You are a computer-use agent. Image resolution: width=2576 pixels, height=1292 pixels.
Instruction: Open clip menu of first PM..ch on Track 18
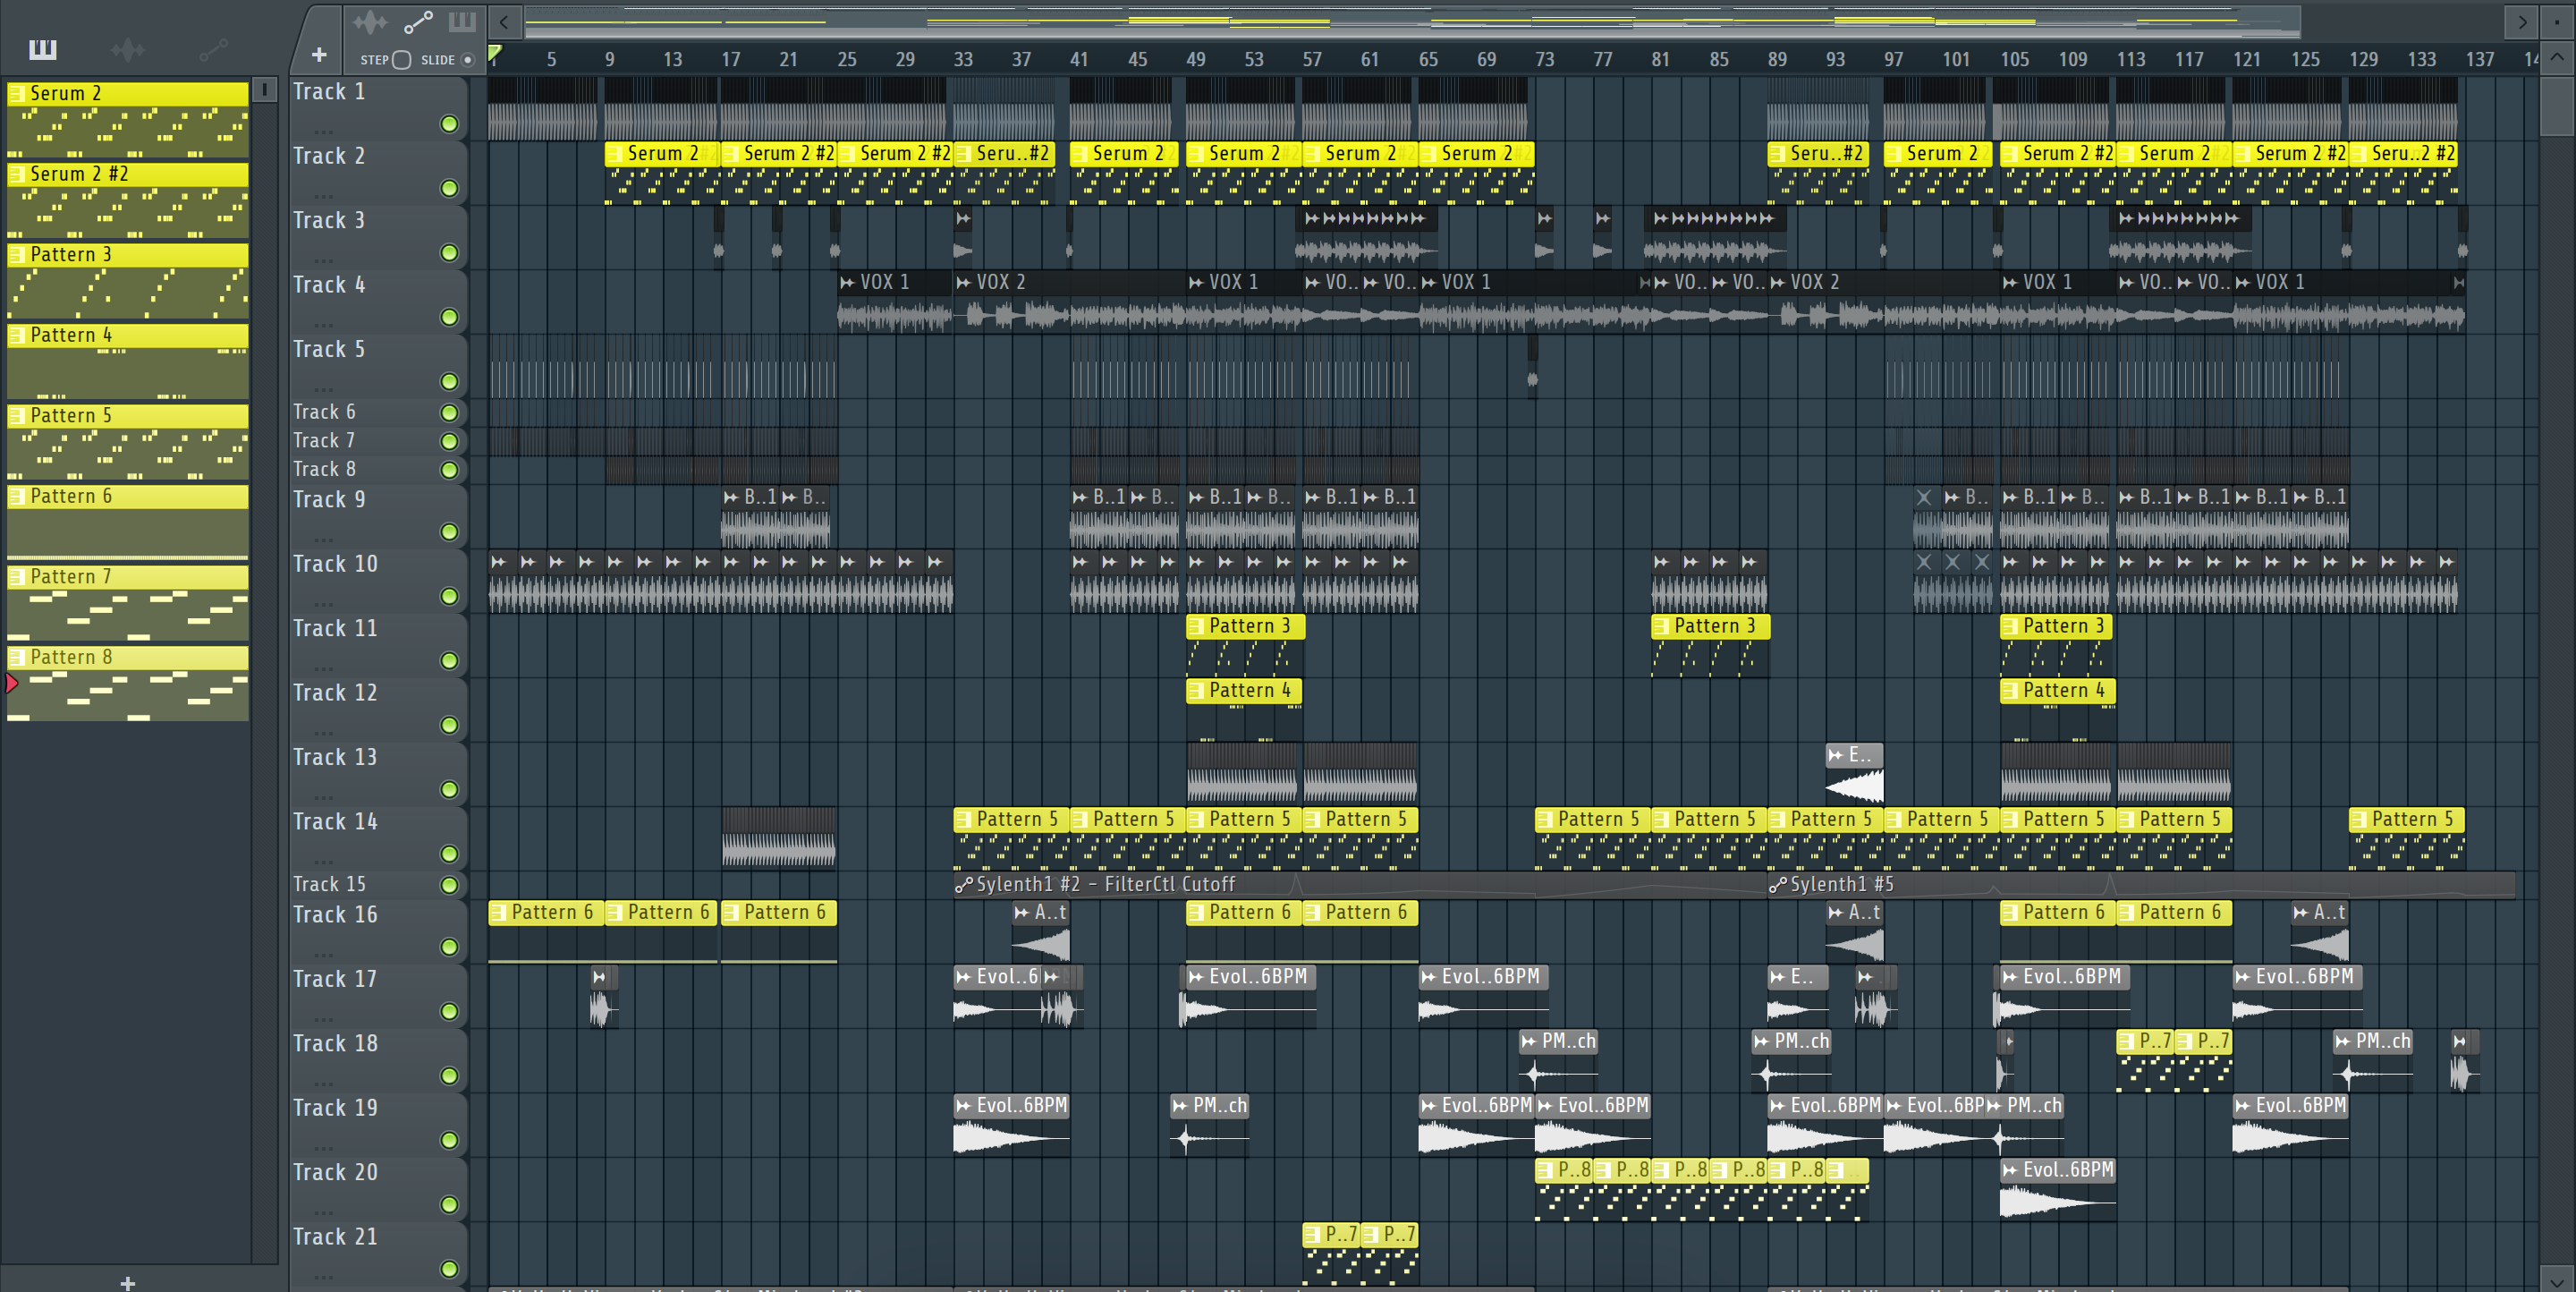pos(1528,1042)
